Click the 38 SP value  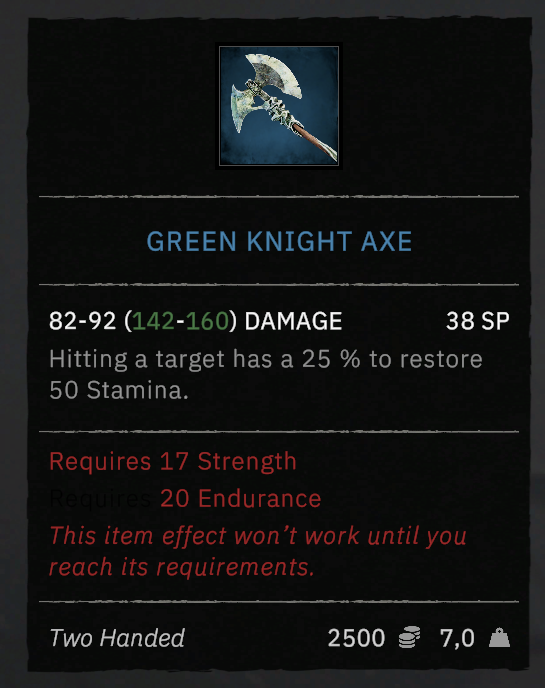(478, 321)
